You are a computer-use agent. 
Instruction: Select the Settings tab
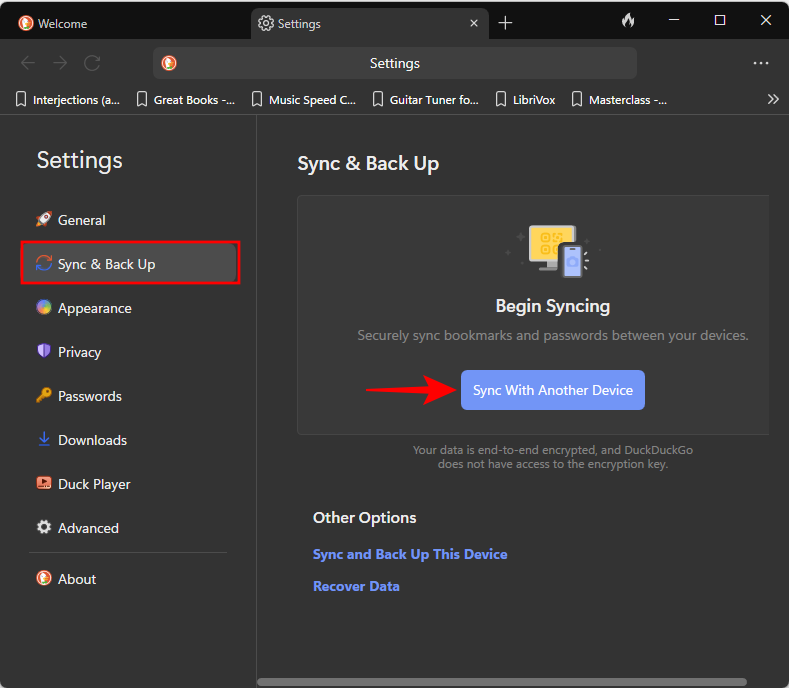369,23
